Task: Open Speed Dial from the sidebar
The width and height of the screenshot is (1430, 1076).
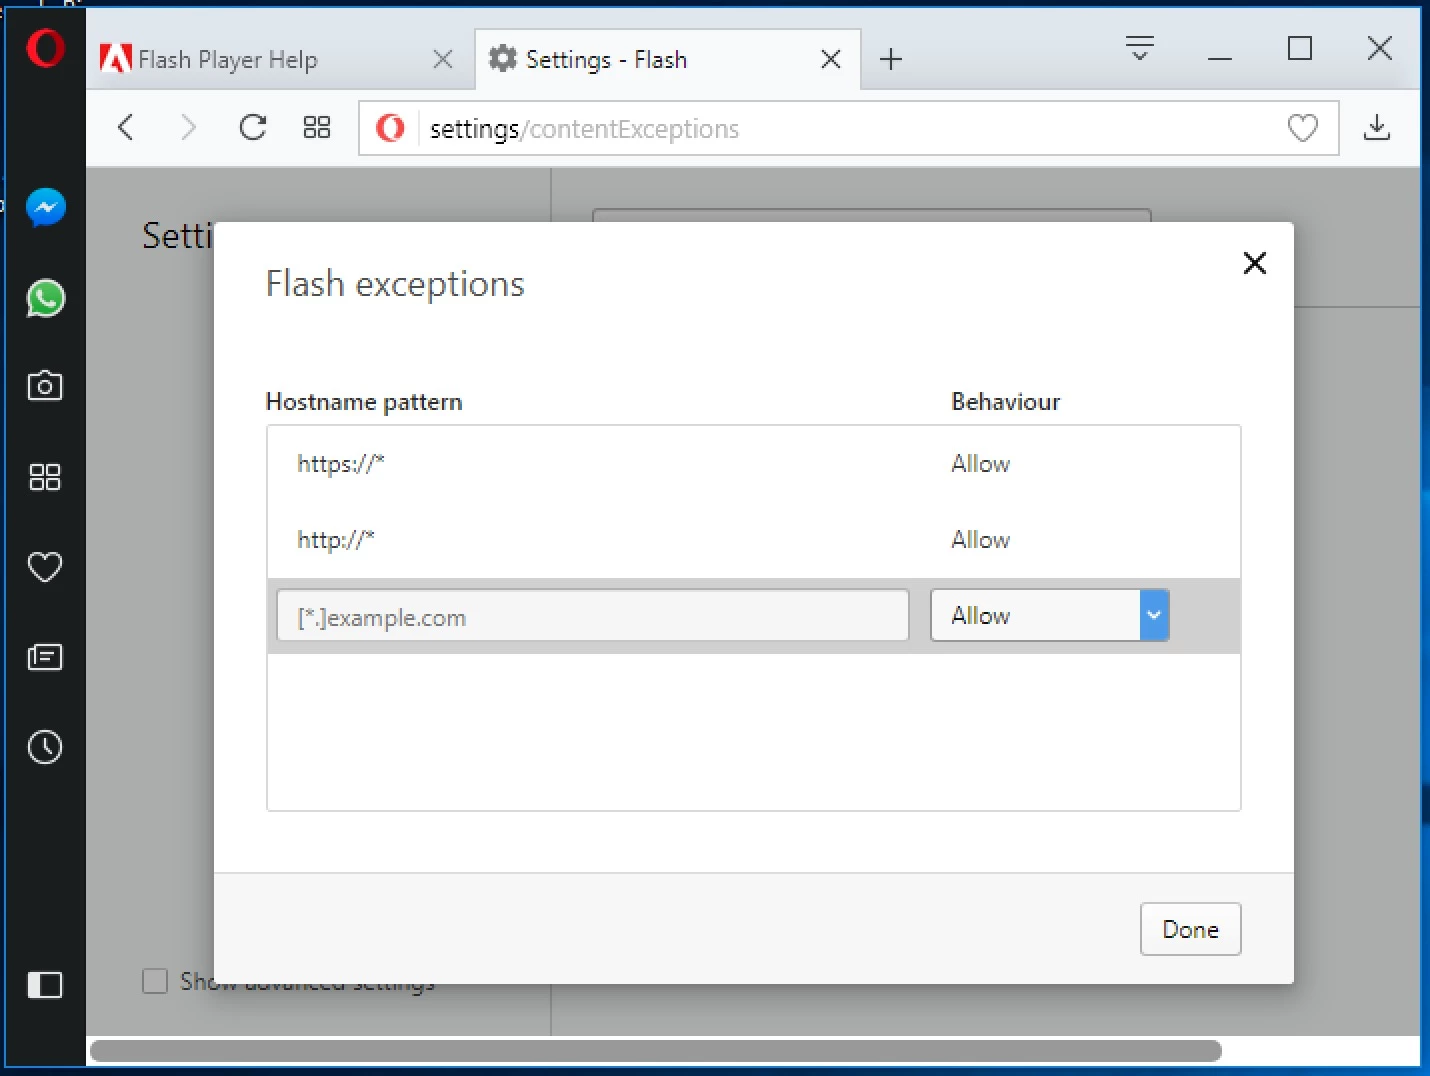Action: (45, 477)
